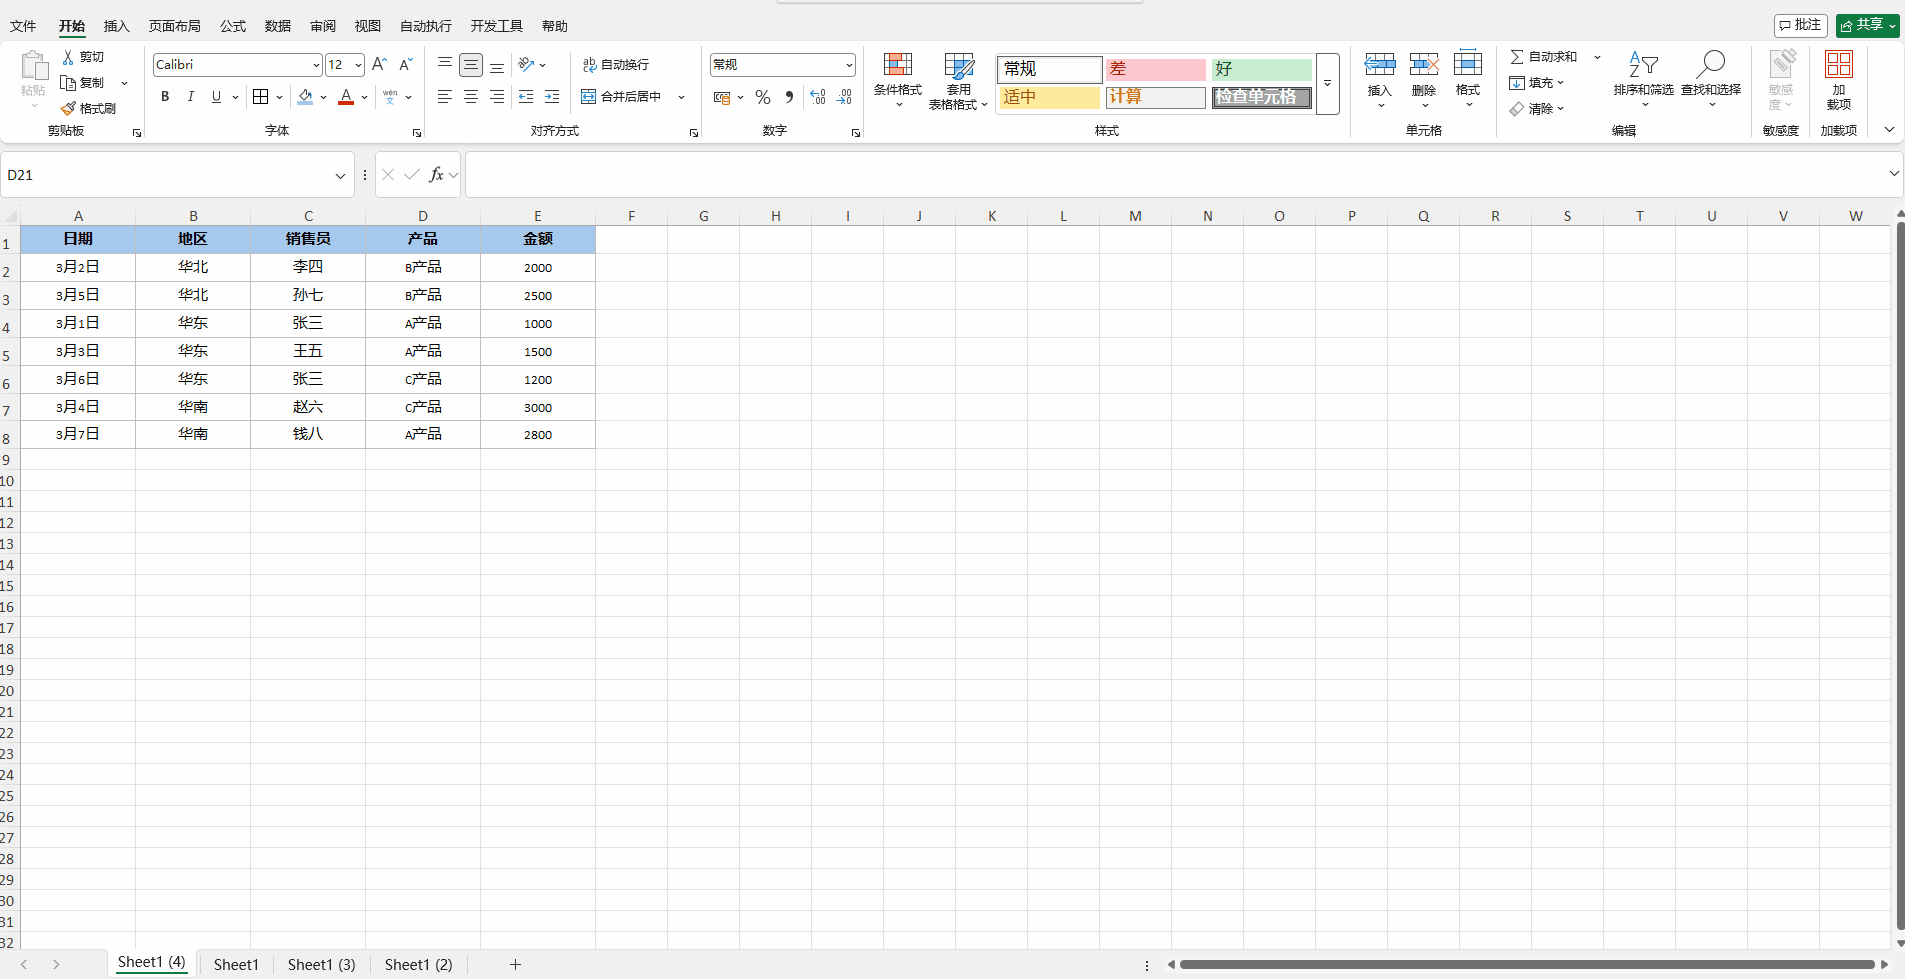Open the AutoSum (自动求和) dropdown arrow
The image size is (1905, 979).
[1597, 57]
